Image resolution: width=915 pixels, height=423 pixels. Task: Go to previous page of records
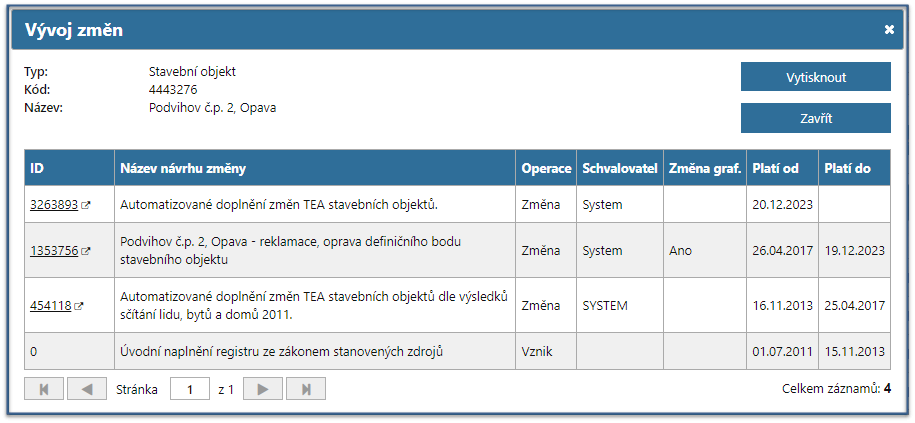pos(87,390)
